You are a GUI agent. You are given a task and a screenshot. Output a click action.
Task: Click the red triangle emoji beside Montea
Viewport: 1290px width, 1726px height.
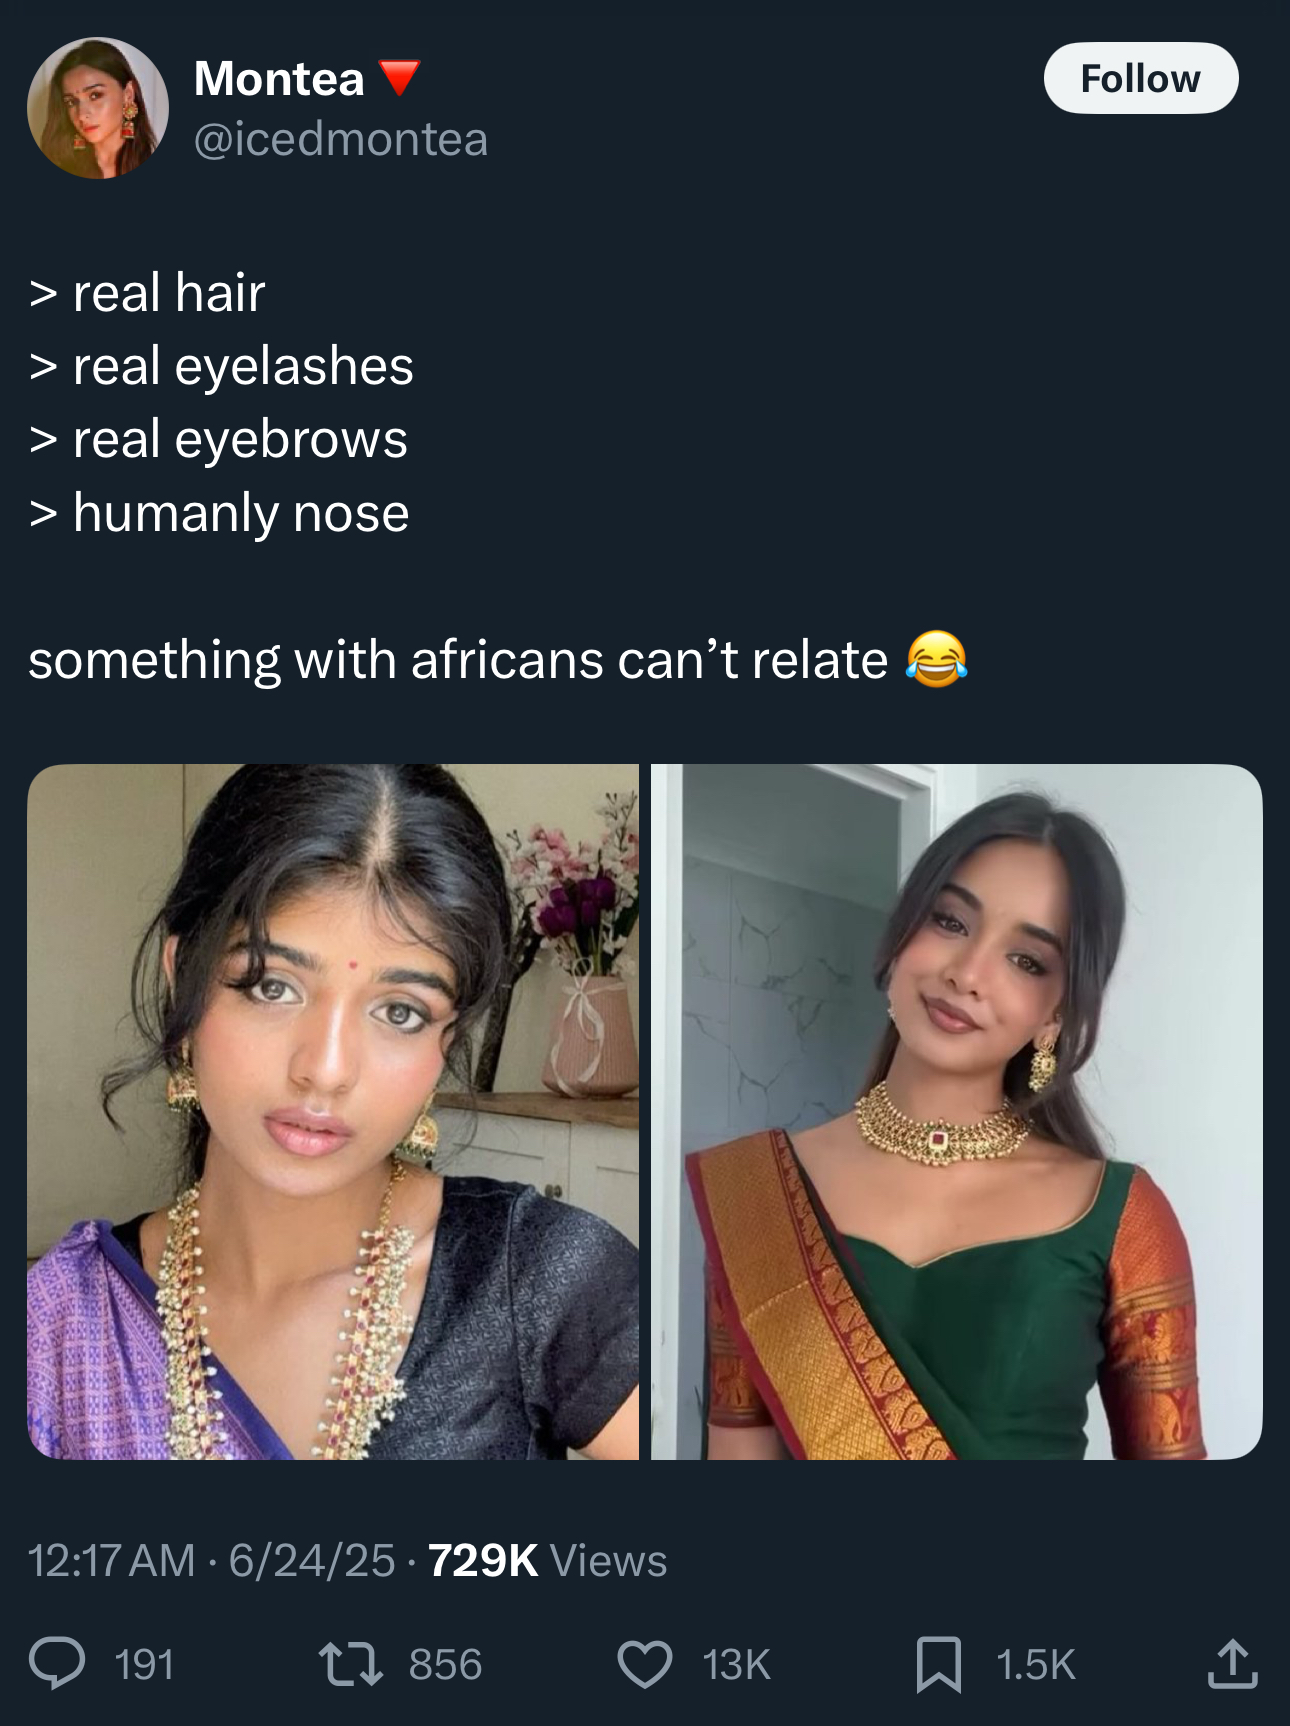point(399,78)
